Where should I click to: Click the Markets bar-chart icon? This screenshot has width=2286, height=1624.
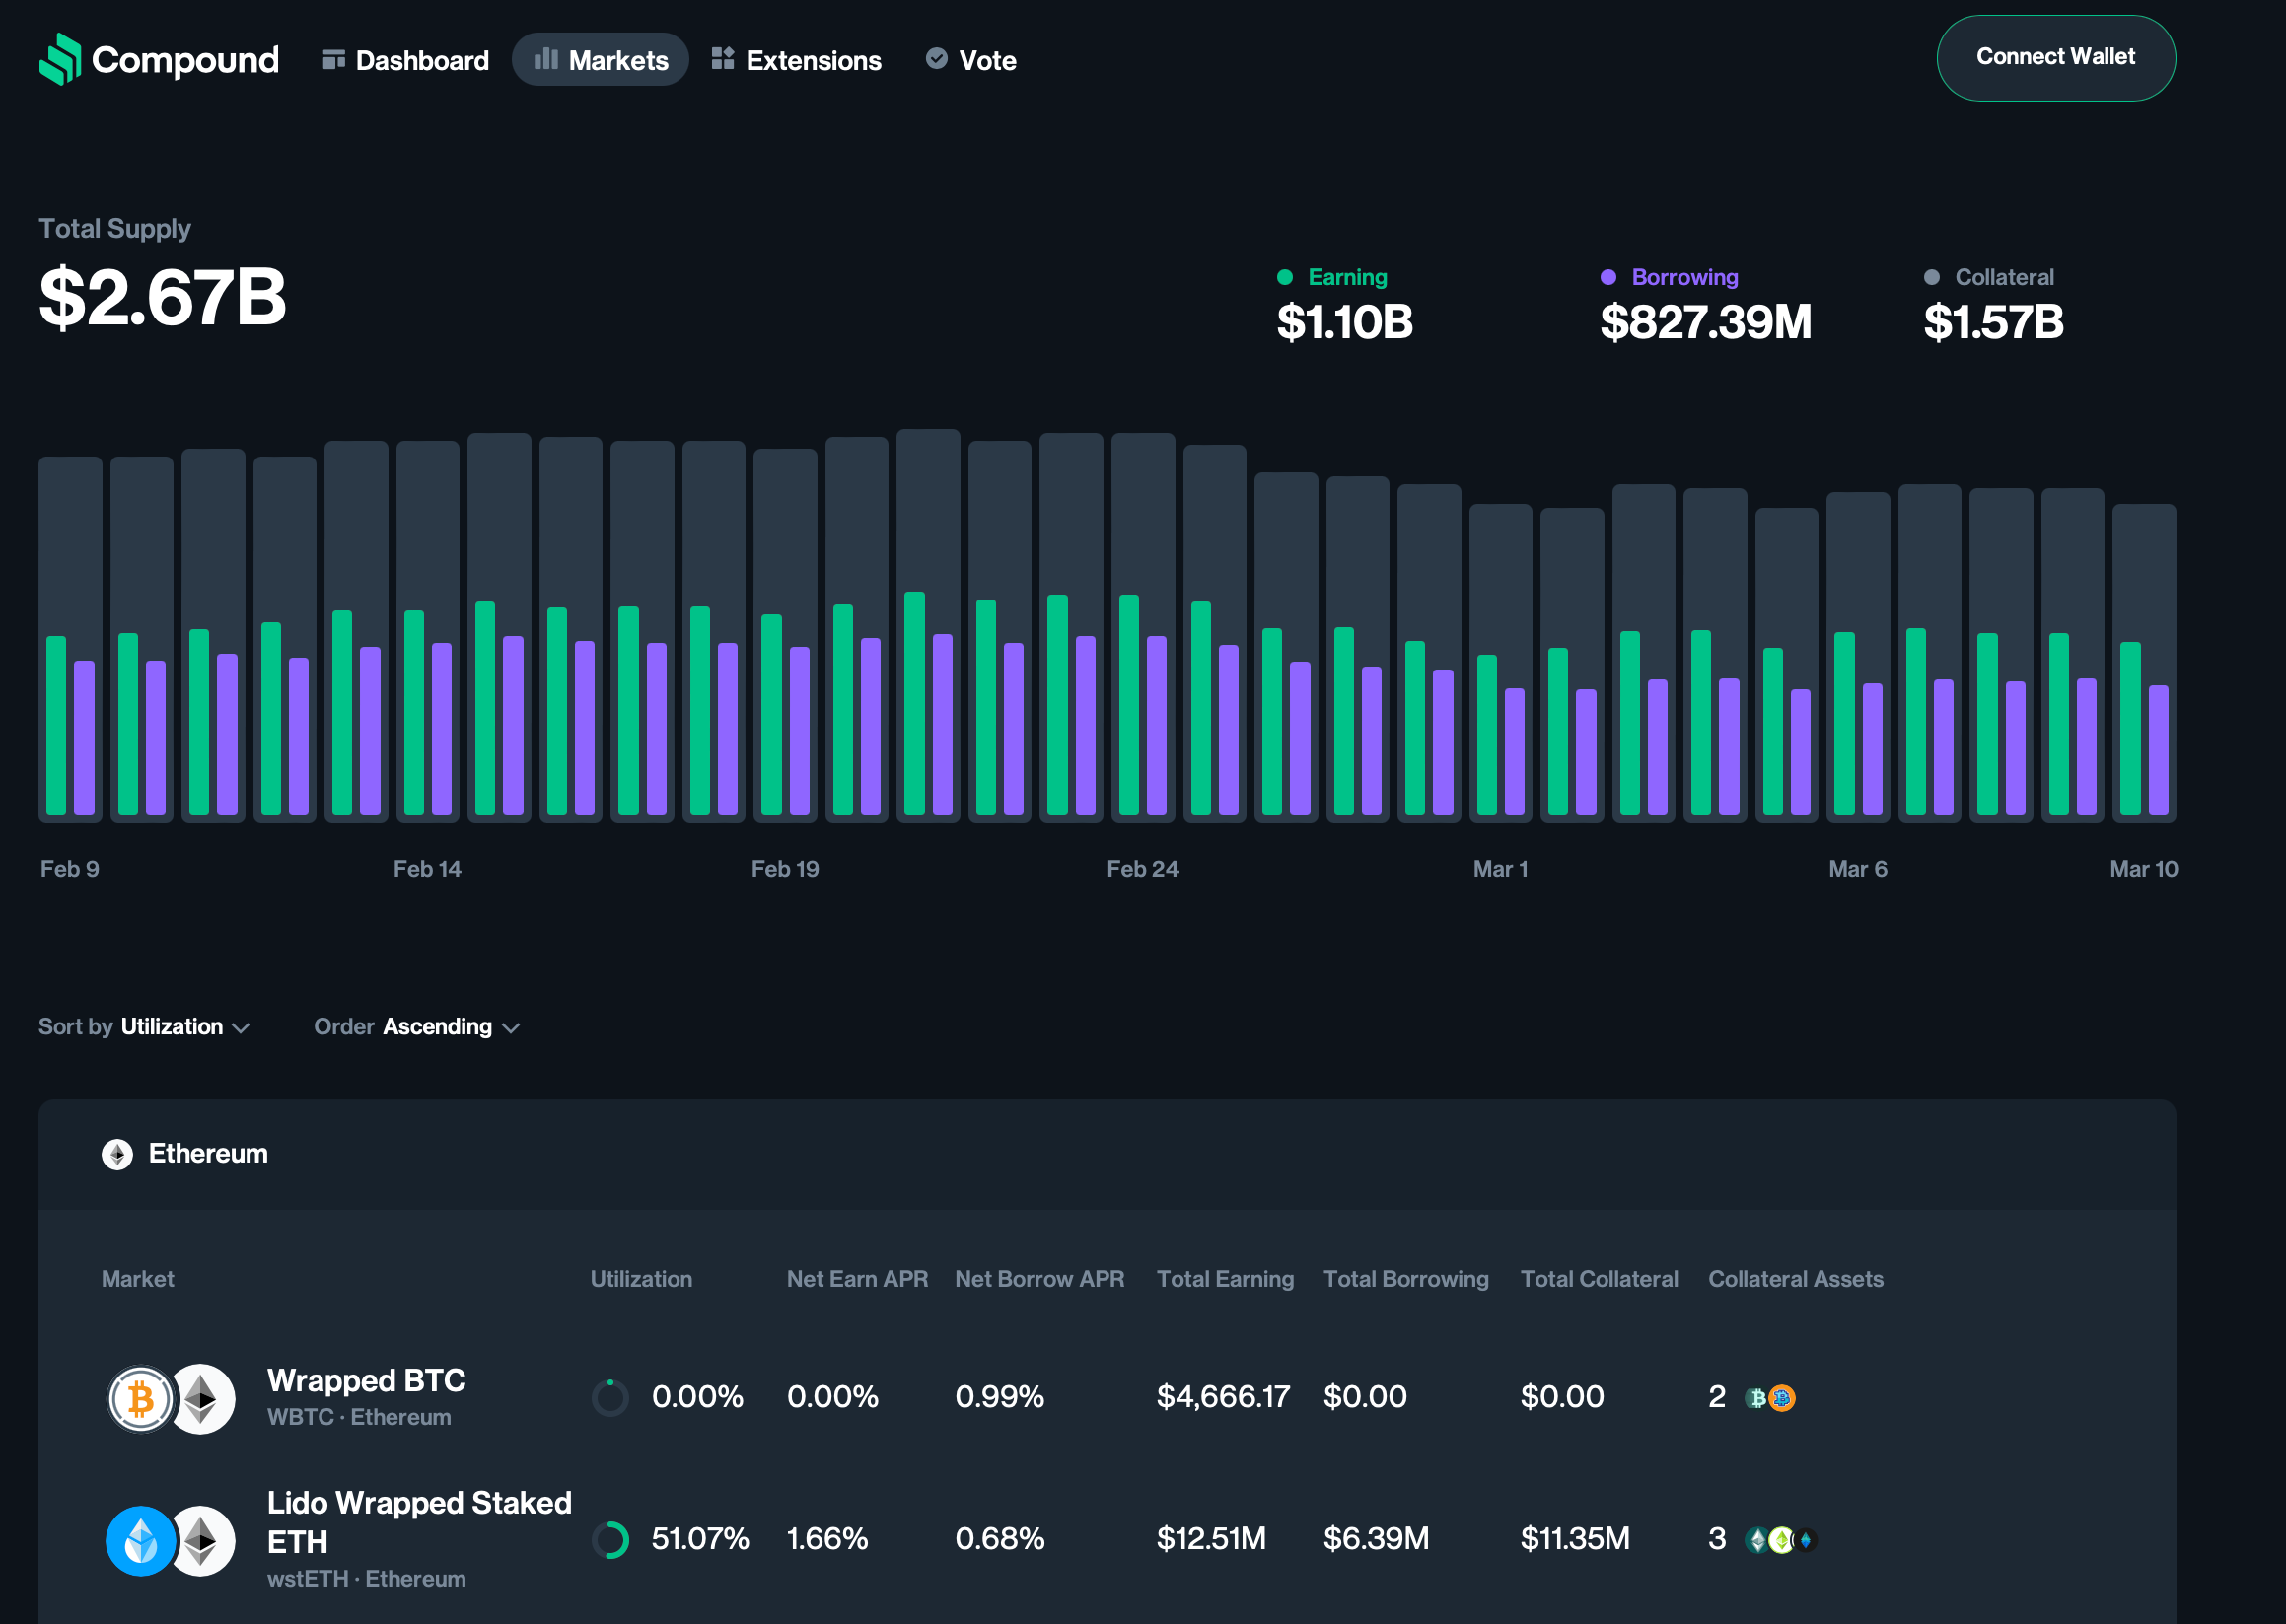click(x=546, y=59)
